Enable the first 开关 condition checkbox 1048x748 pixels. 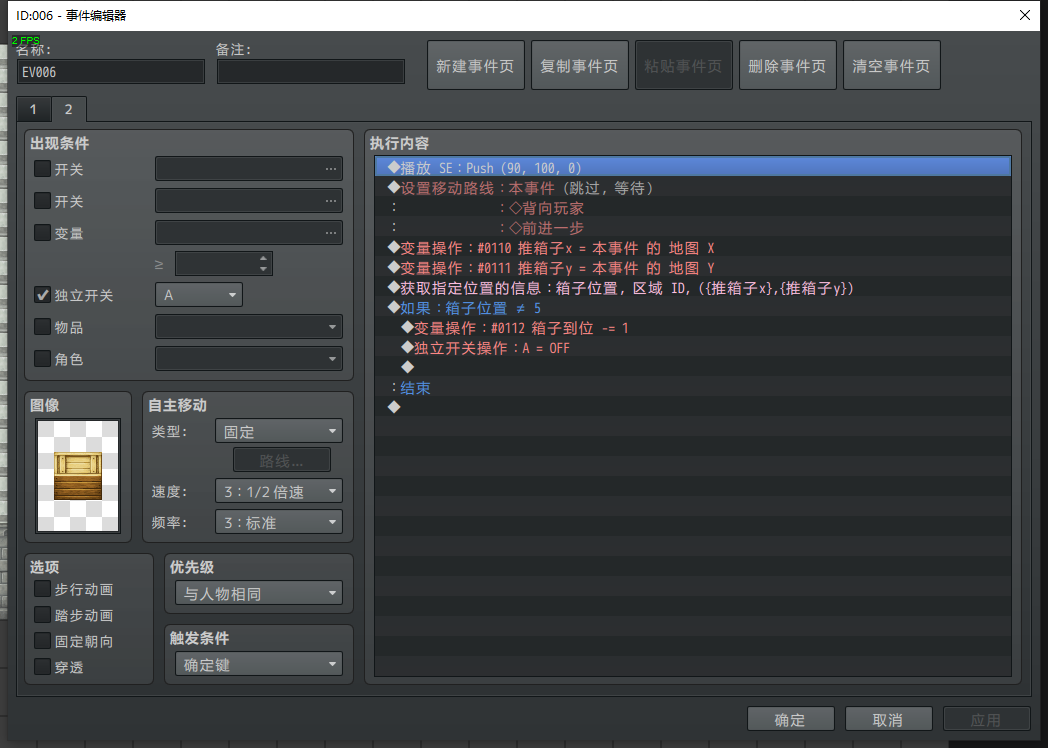pyautogui.click(x=42, y=168)
